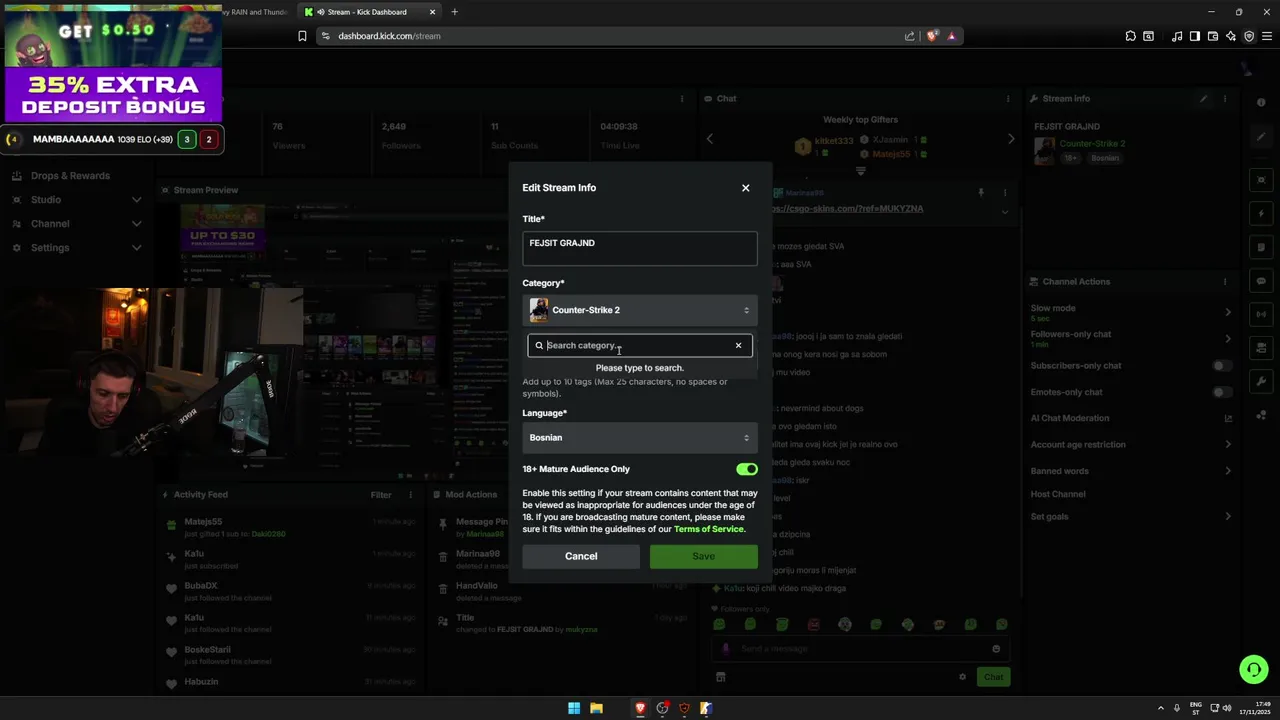1280x720 pixels.
Task: Click the Cancel button in dialog
Action: tap(581, 556)
